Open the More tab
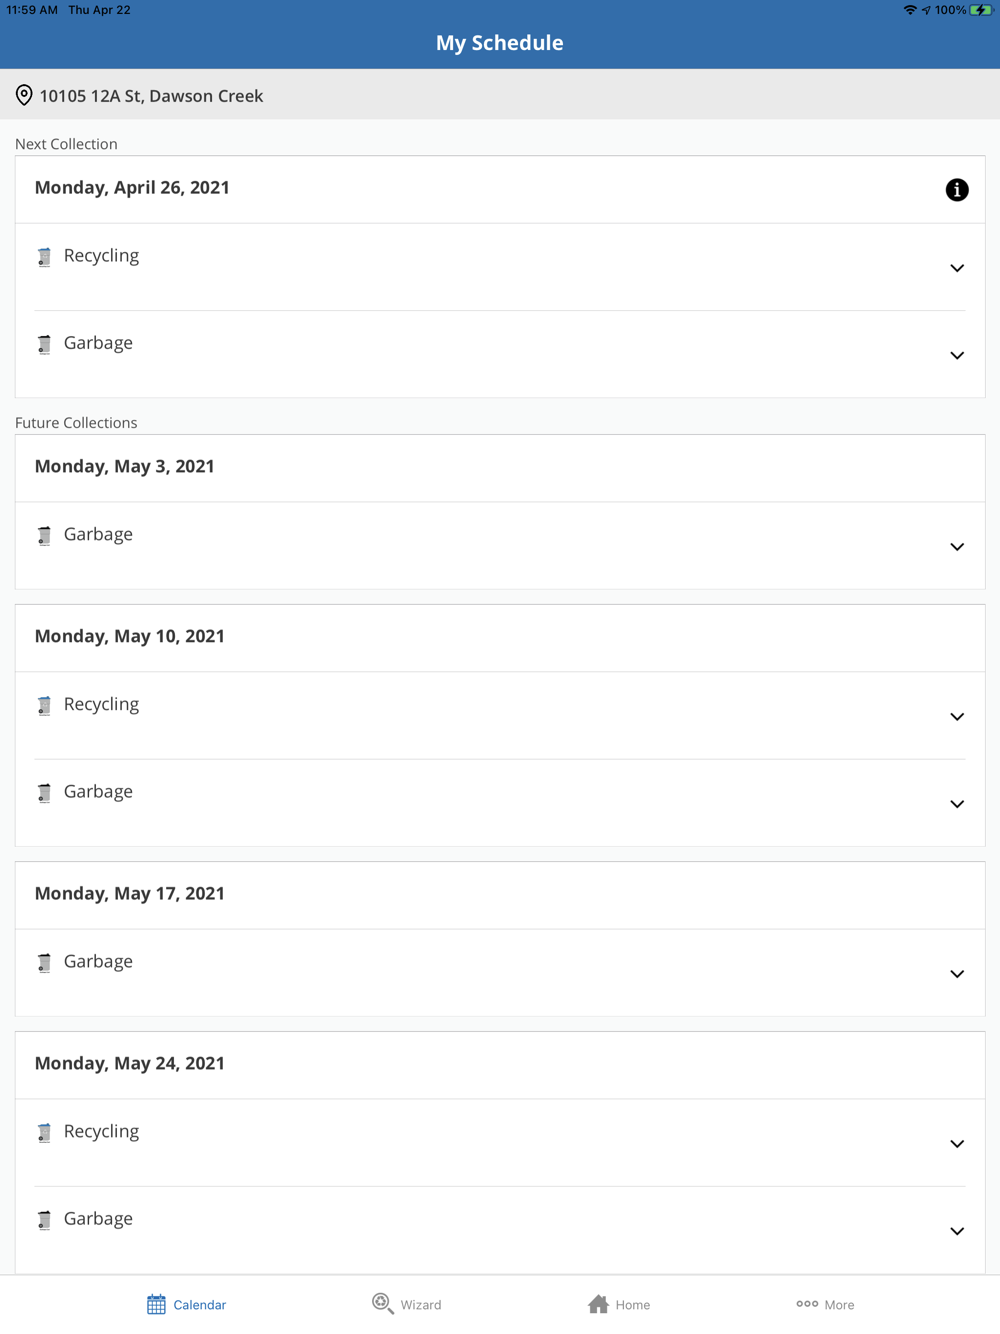Viewport: 1000px width, 1334px height. (x=825, y=1304)
